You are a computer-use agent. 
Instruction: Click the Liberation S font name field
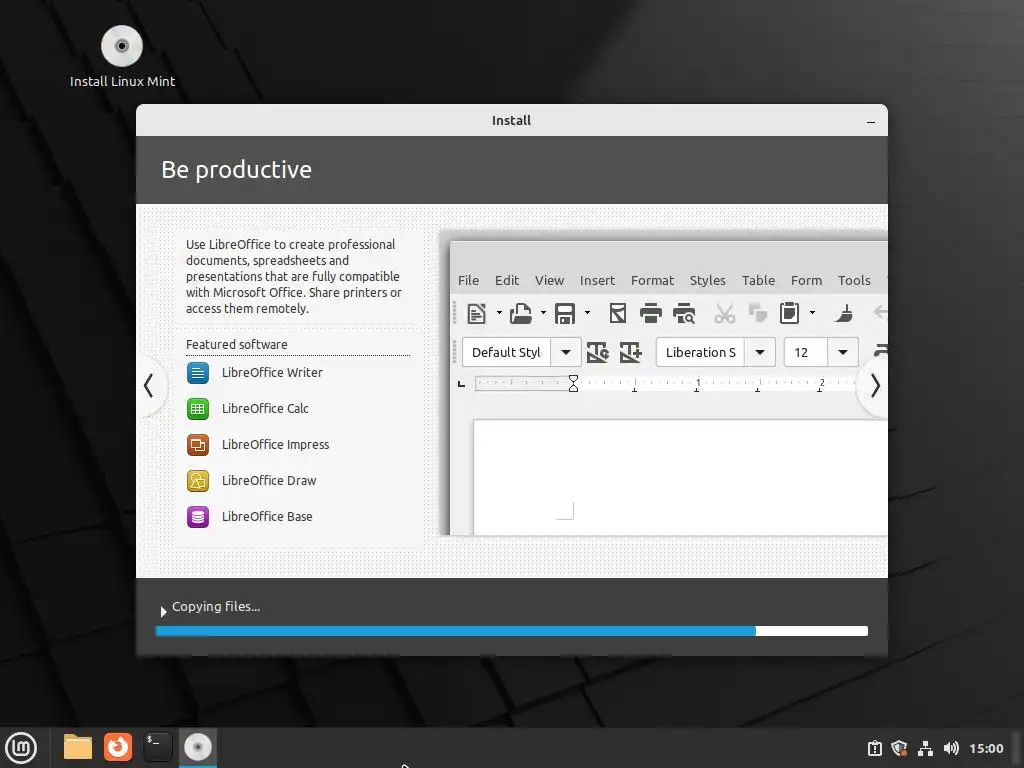(701, 353)
